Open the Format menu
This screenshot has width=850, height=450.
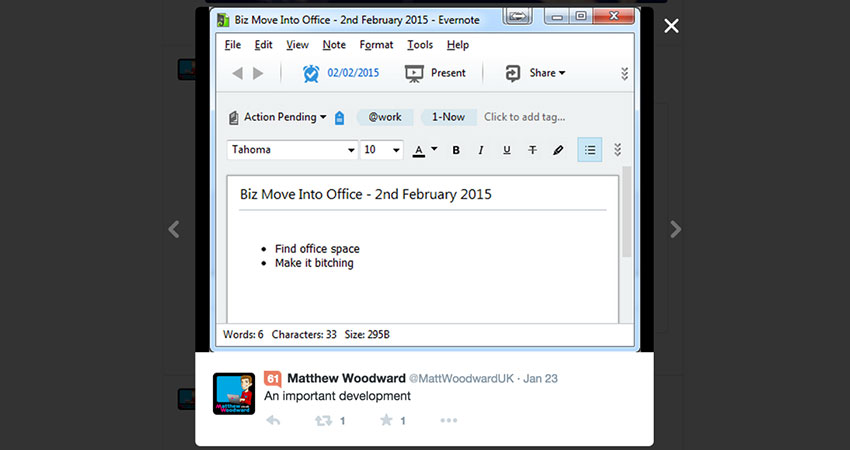coord(376,45)
